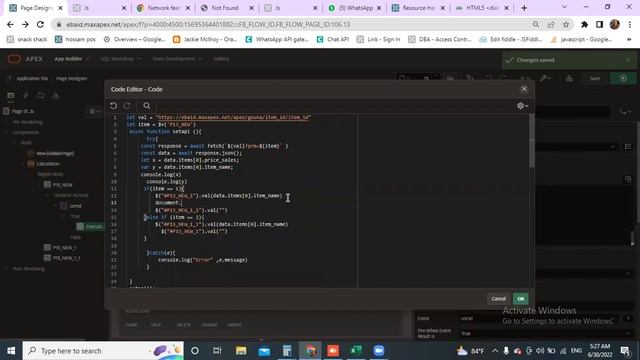Open the Shared Components icon in toolbar
The image size is (640, 360).
point(569,78)
